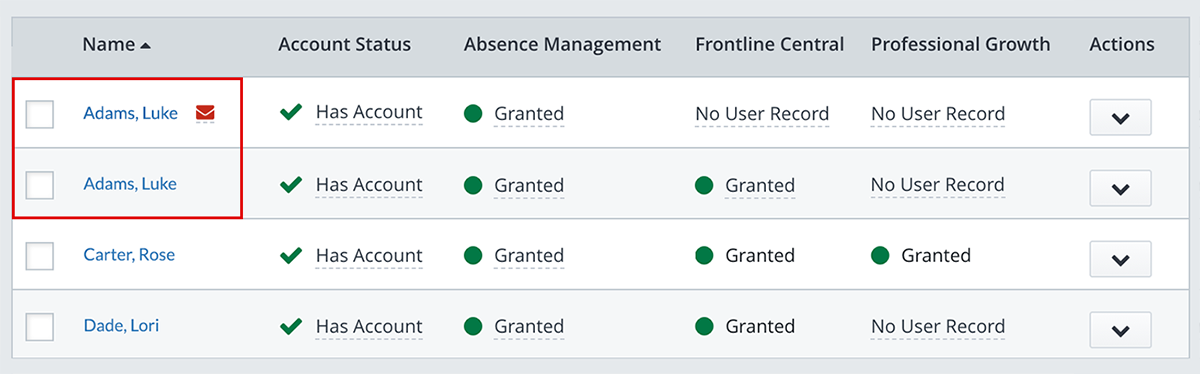Click green Absence Management dot for Dade, Lori

point(474,326)
